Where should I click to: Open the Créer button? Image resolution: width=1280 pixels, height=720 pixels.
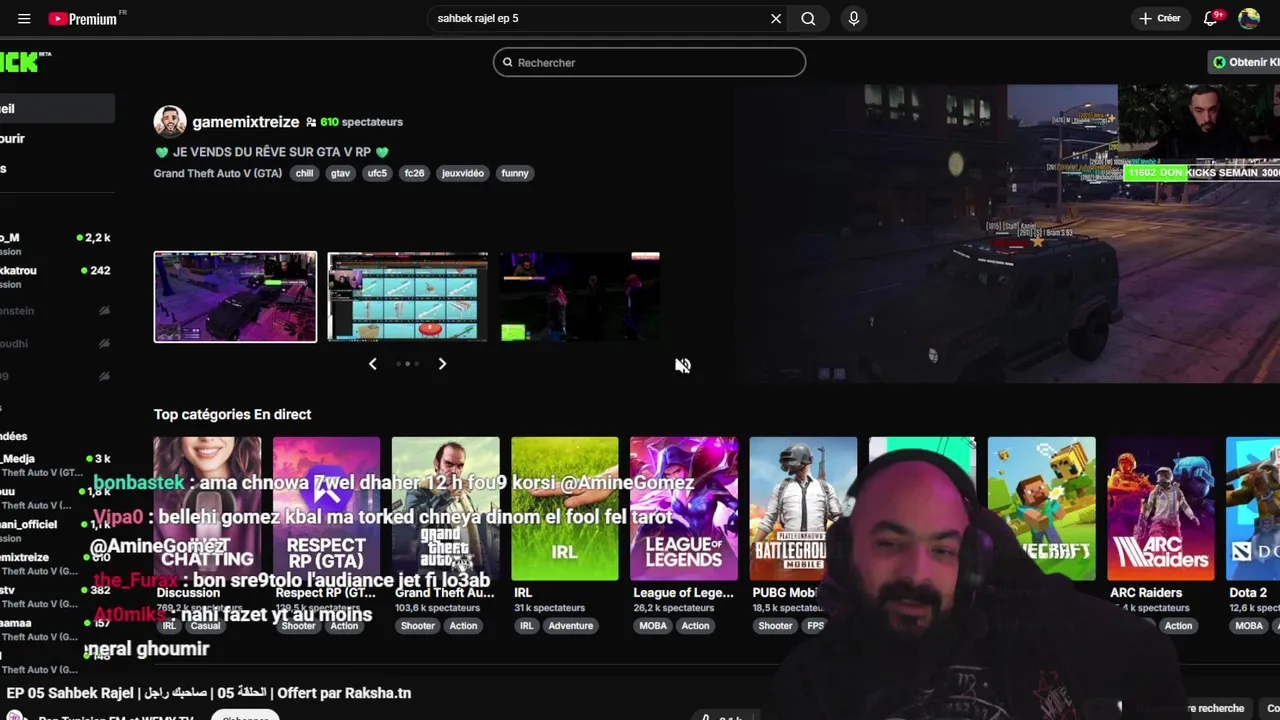[1160, 18]
